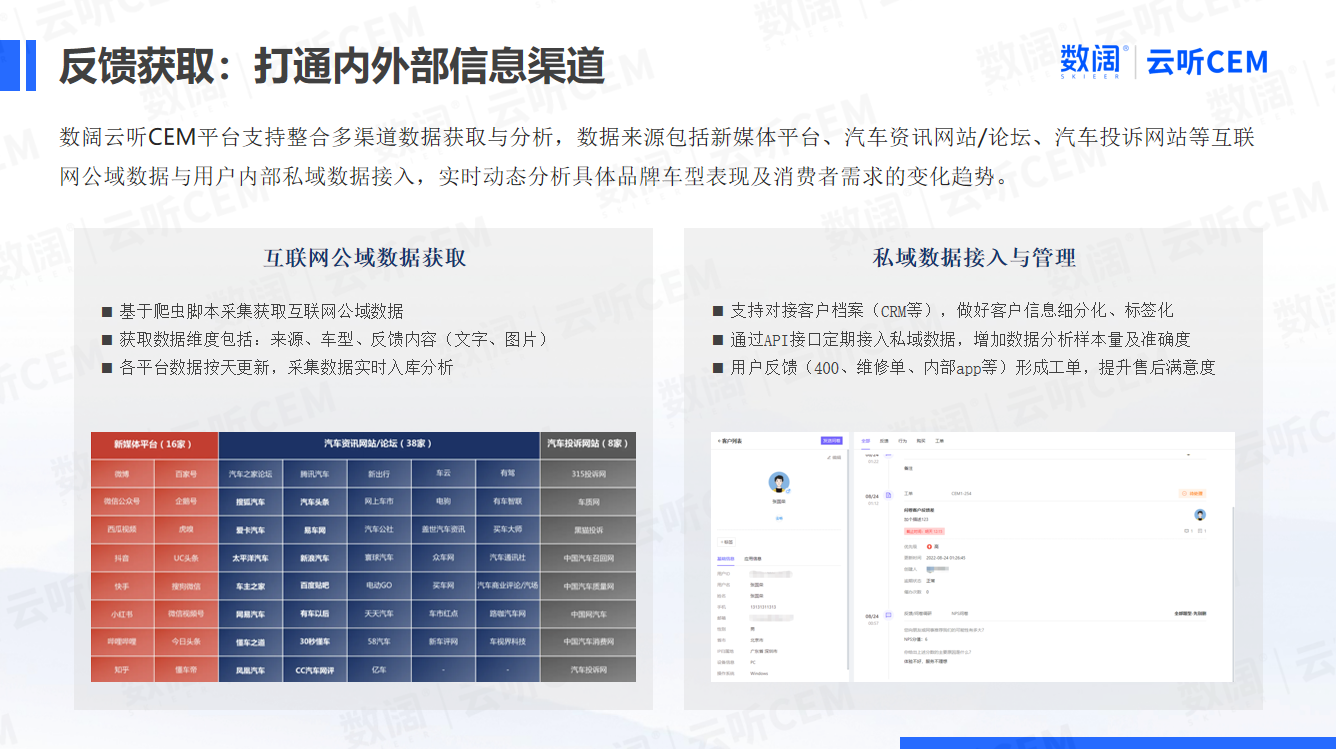Click the 盖世汽车资讯 cell

click(x=443, y=529)
